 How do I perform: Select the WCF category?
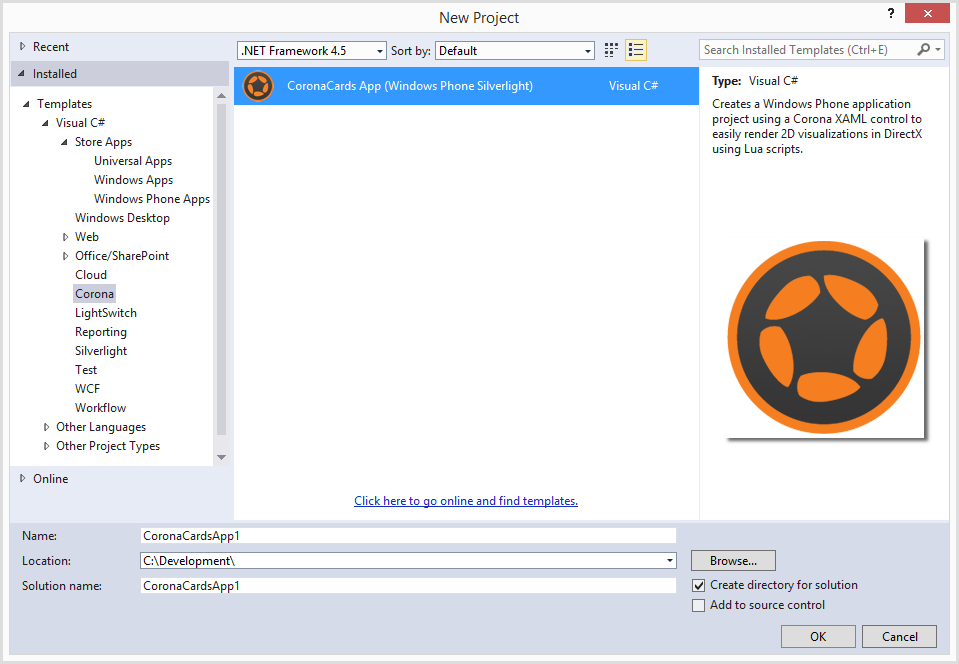tap(87, 389)
